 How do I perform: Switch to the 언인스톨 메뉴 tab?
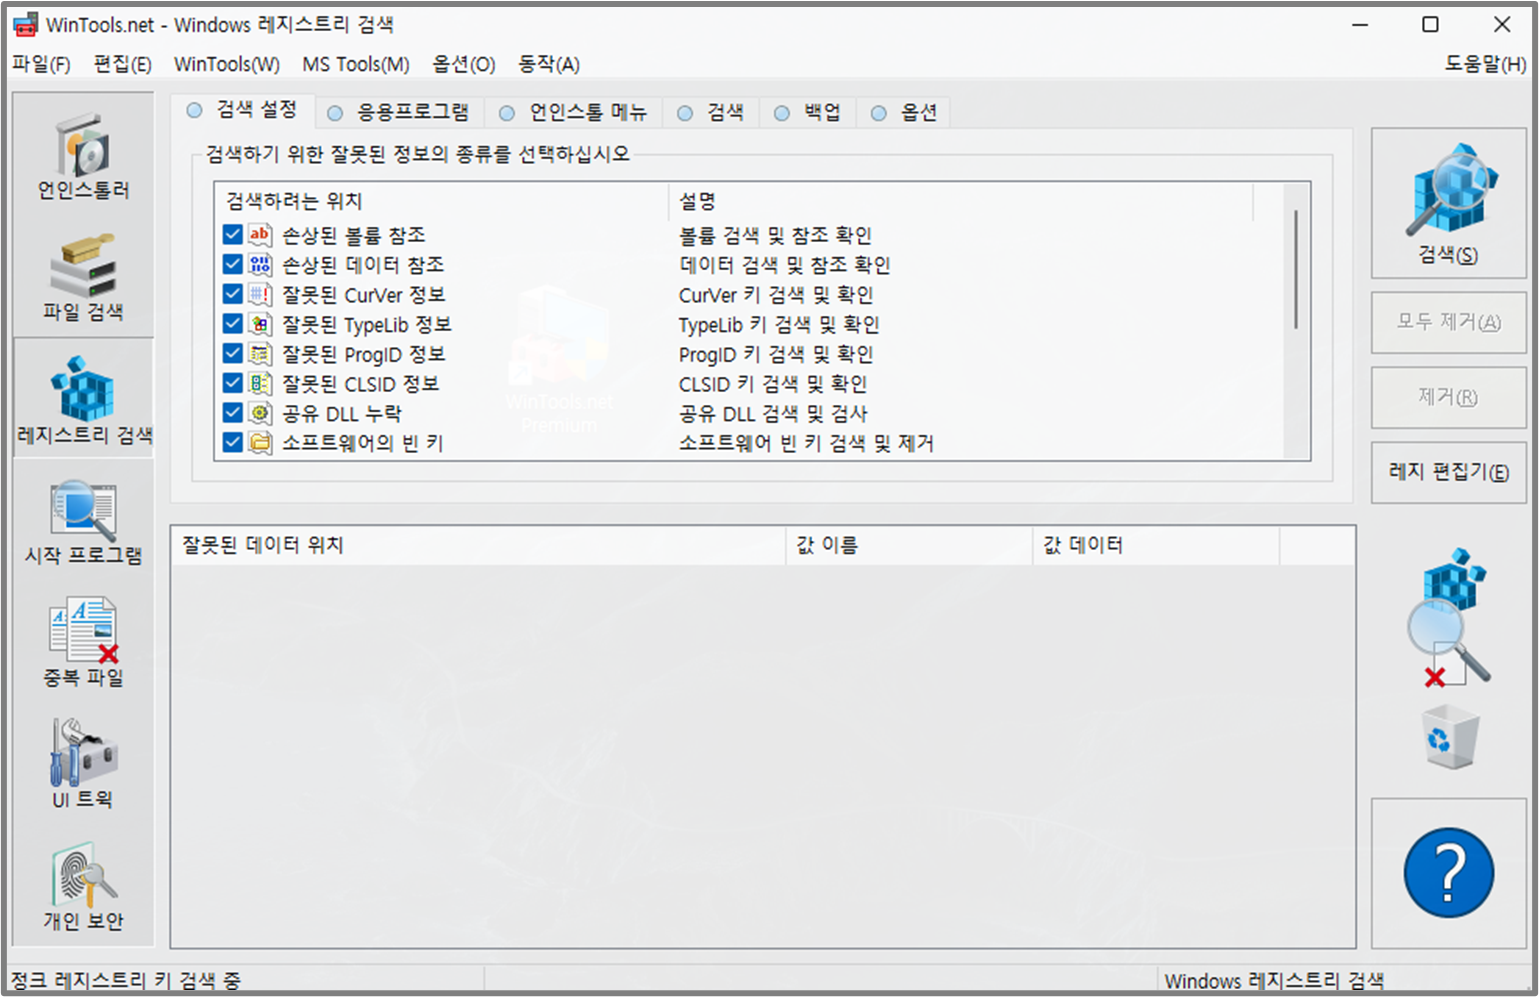(574, 112)
